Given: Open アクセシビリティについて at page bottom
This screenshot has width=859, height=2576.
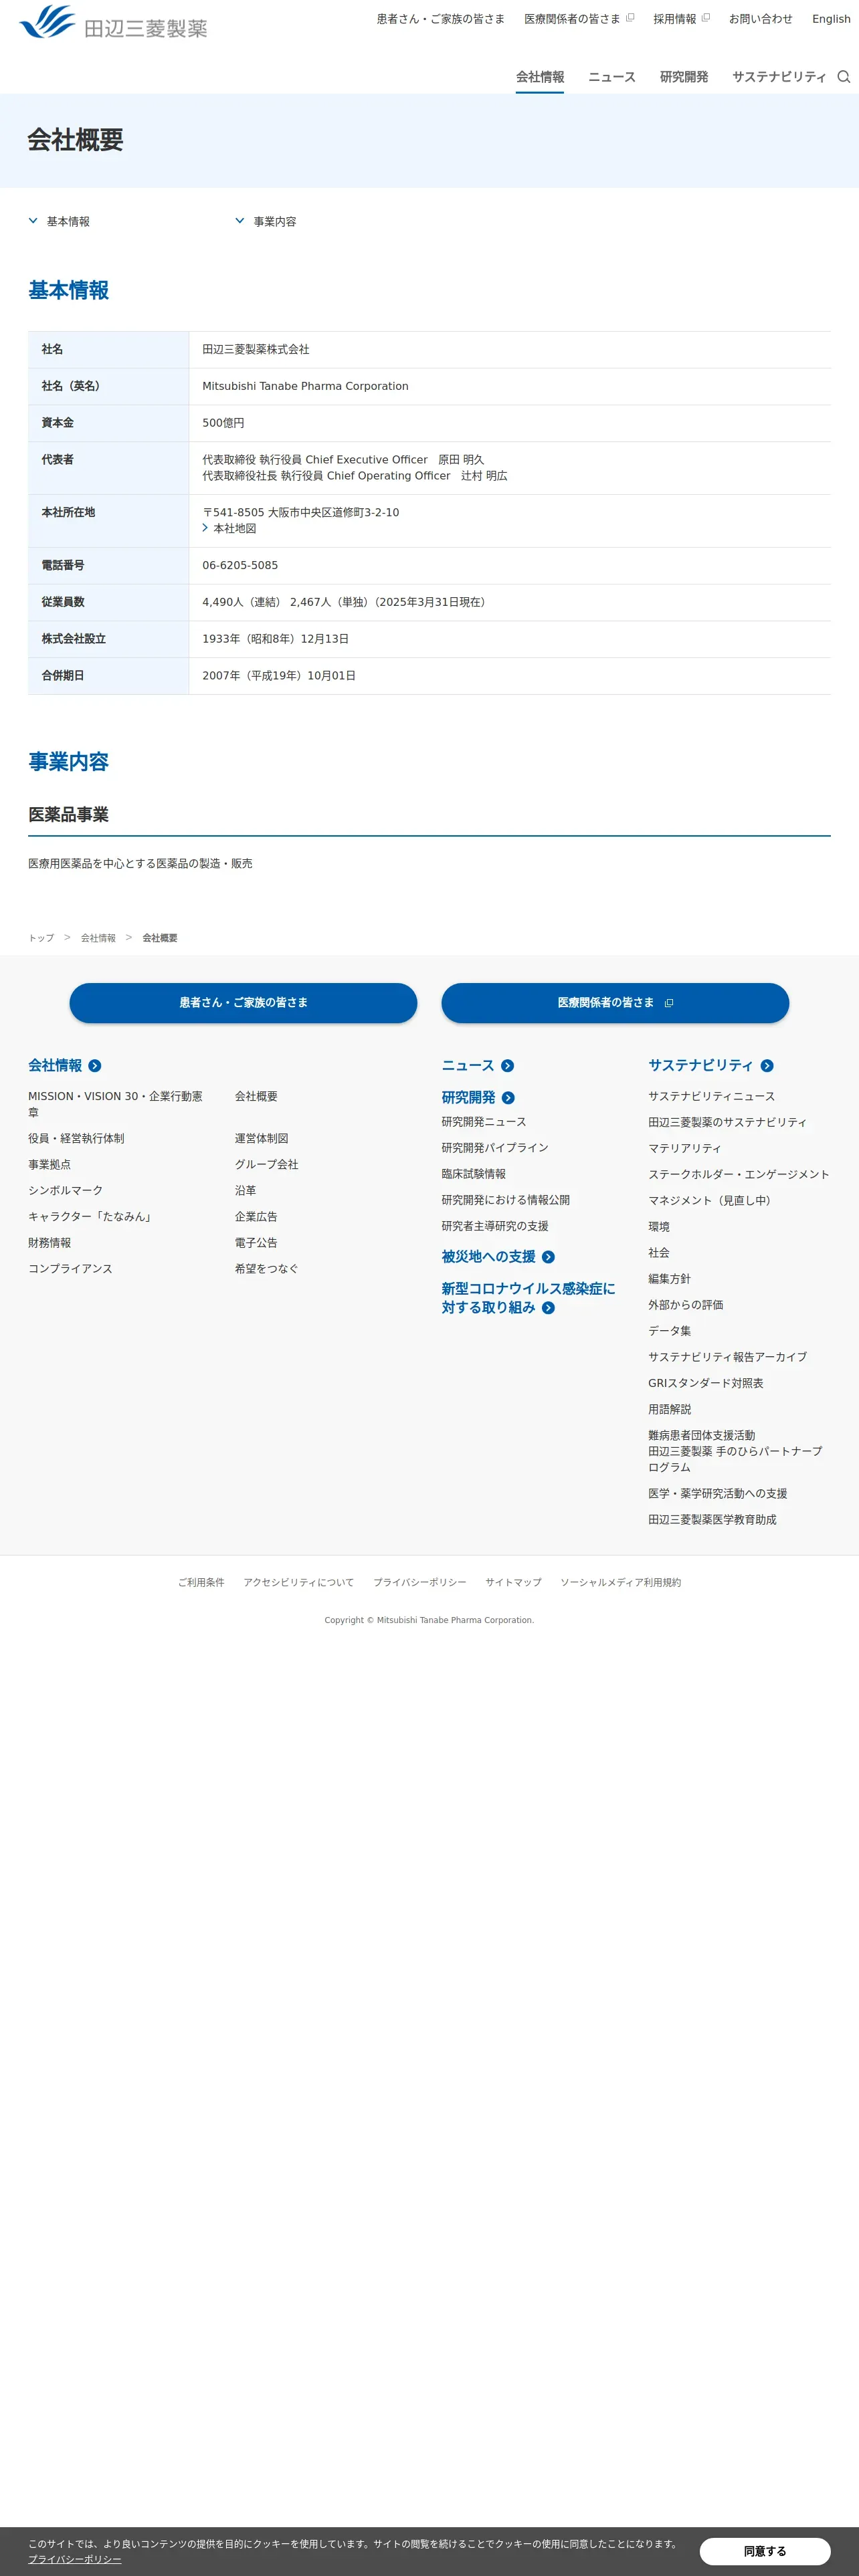Looking at the screenshot, I should click(298, 1582).
